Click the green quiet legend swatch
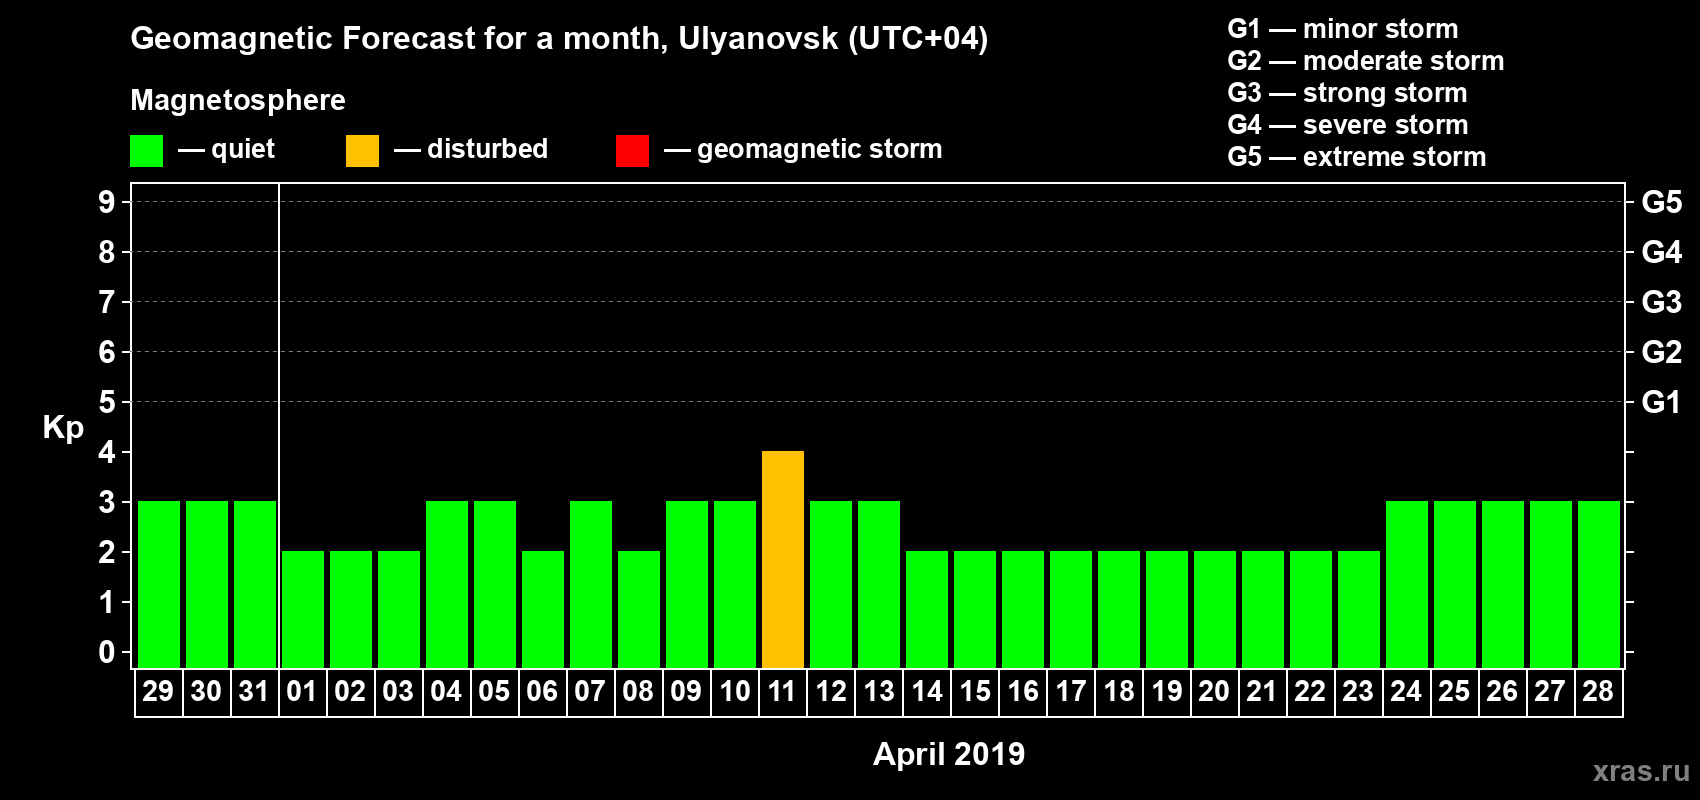 [146, 151]
